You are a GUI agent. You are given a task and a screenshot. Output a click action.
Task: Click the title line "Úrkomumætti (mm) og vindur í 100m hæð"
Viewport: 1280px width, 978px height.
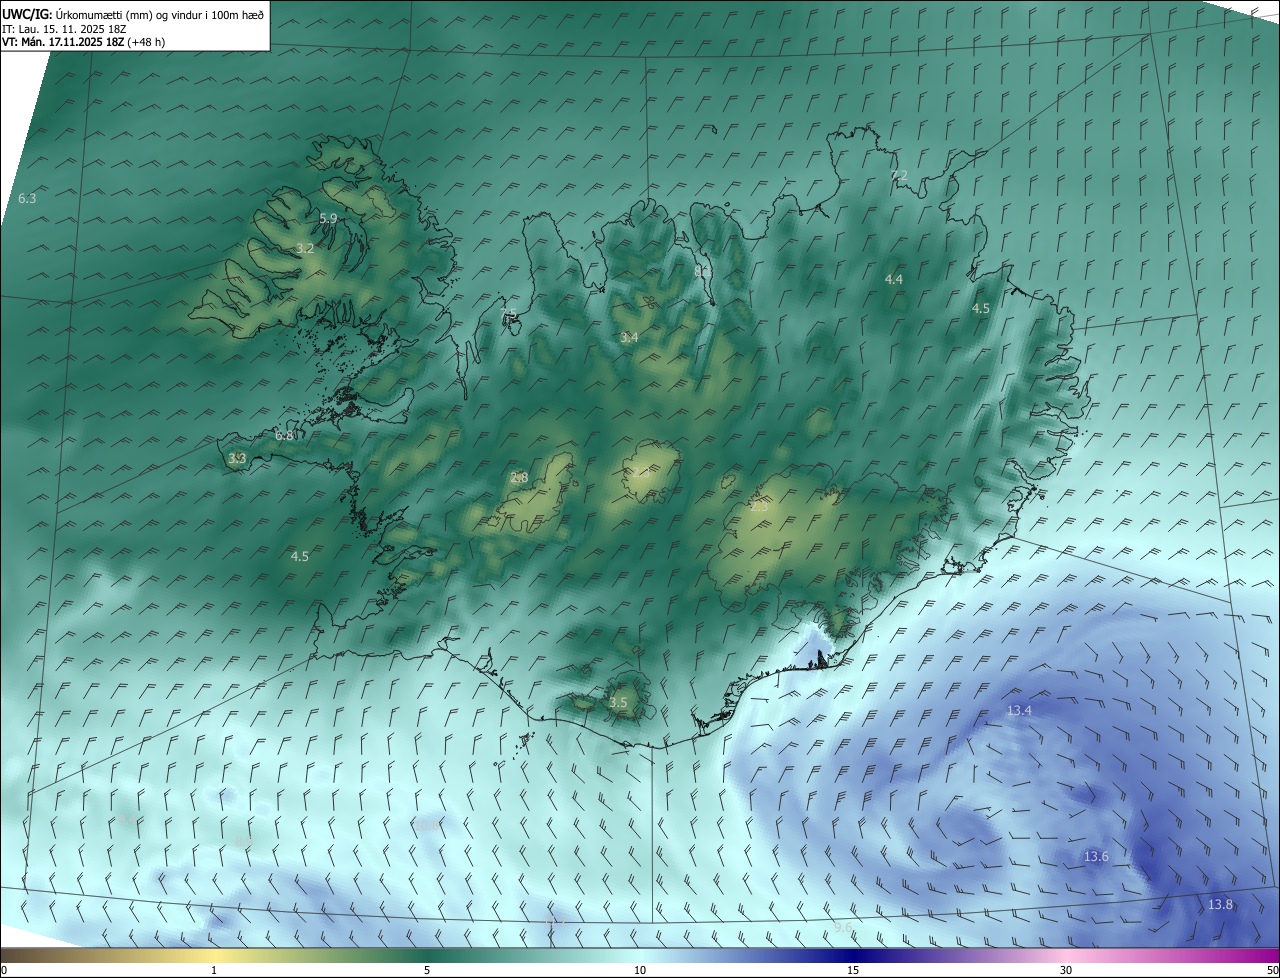(161, 14)
